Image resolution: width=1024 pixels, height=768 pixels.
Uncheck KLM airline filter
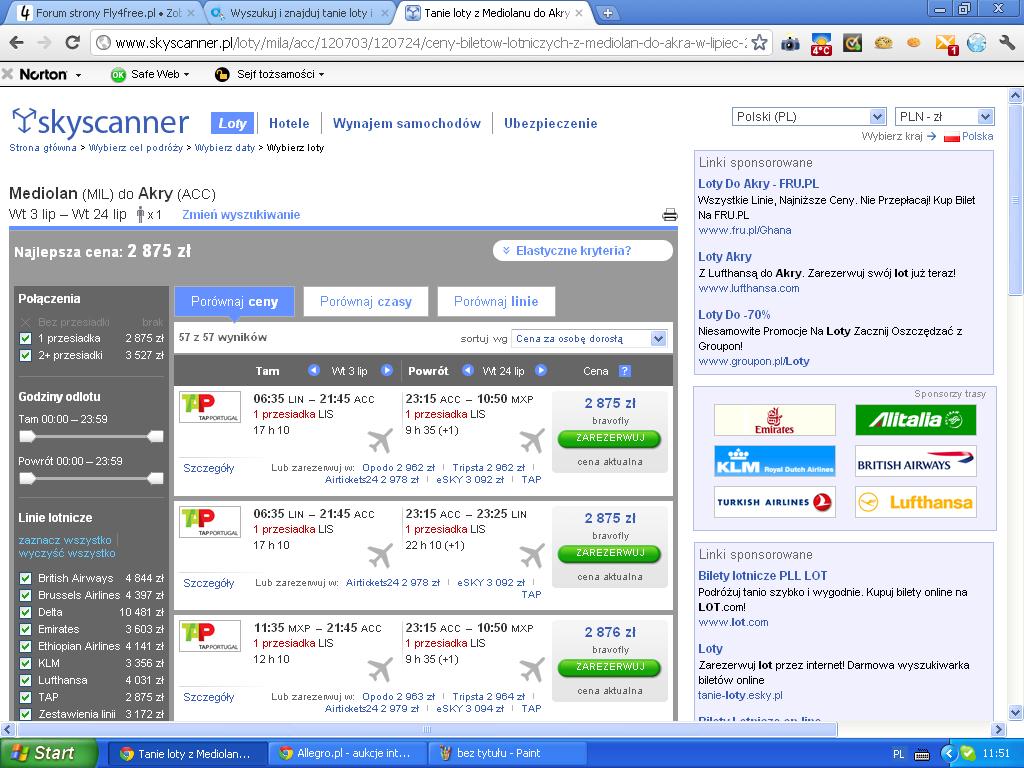[x=25, y=663]
